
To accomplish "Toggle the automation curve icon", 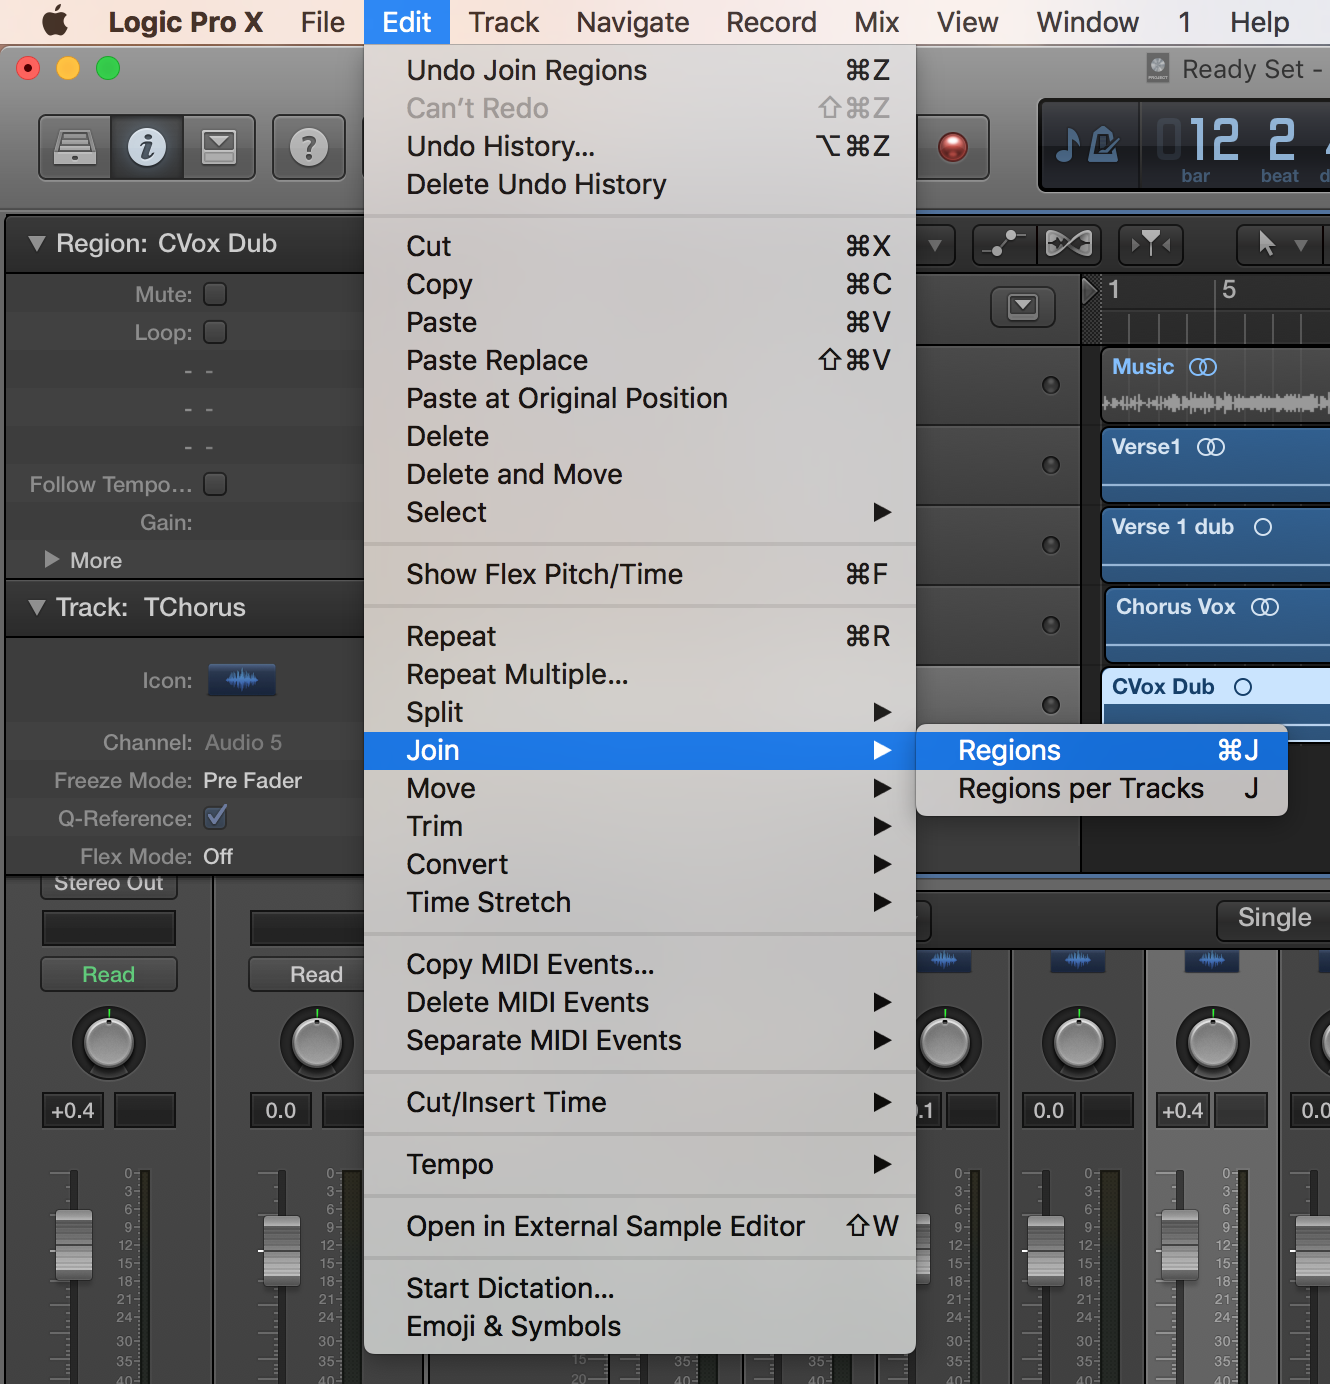I will 1003,243.
